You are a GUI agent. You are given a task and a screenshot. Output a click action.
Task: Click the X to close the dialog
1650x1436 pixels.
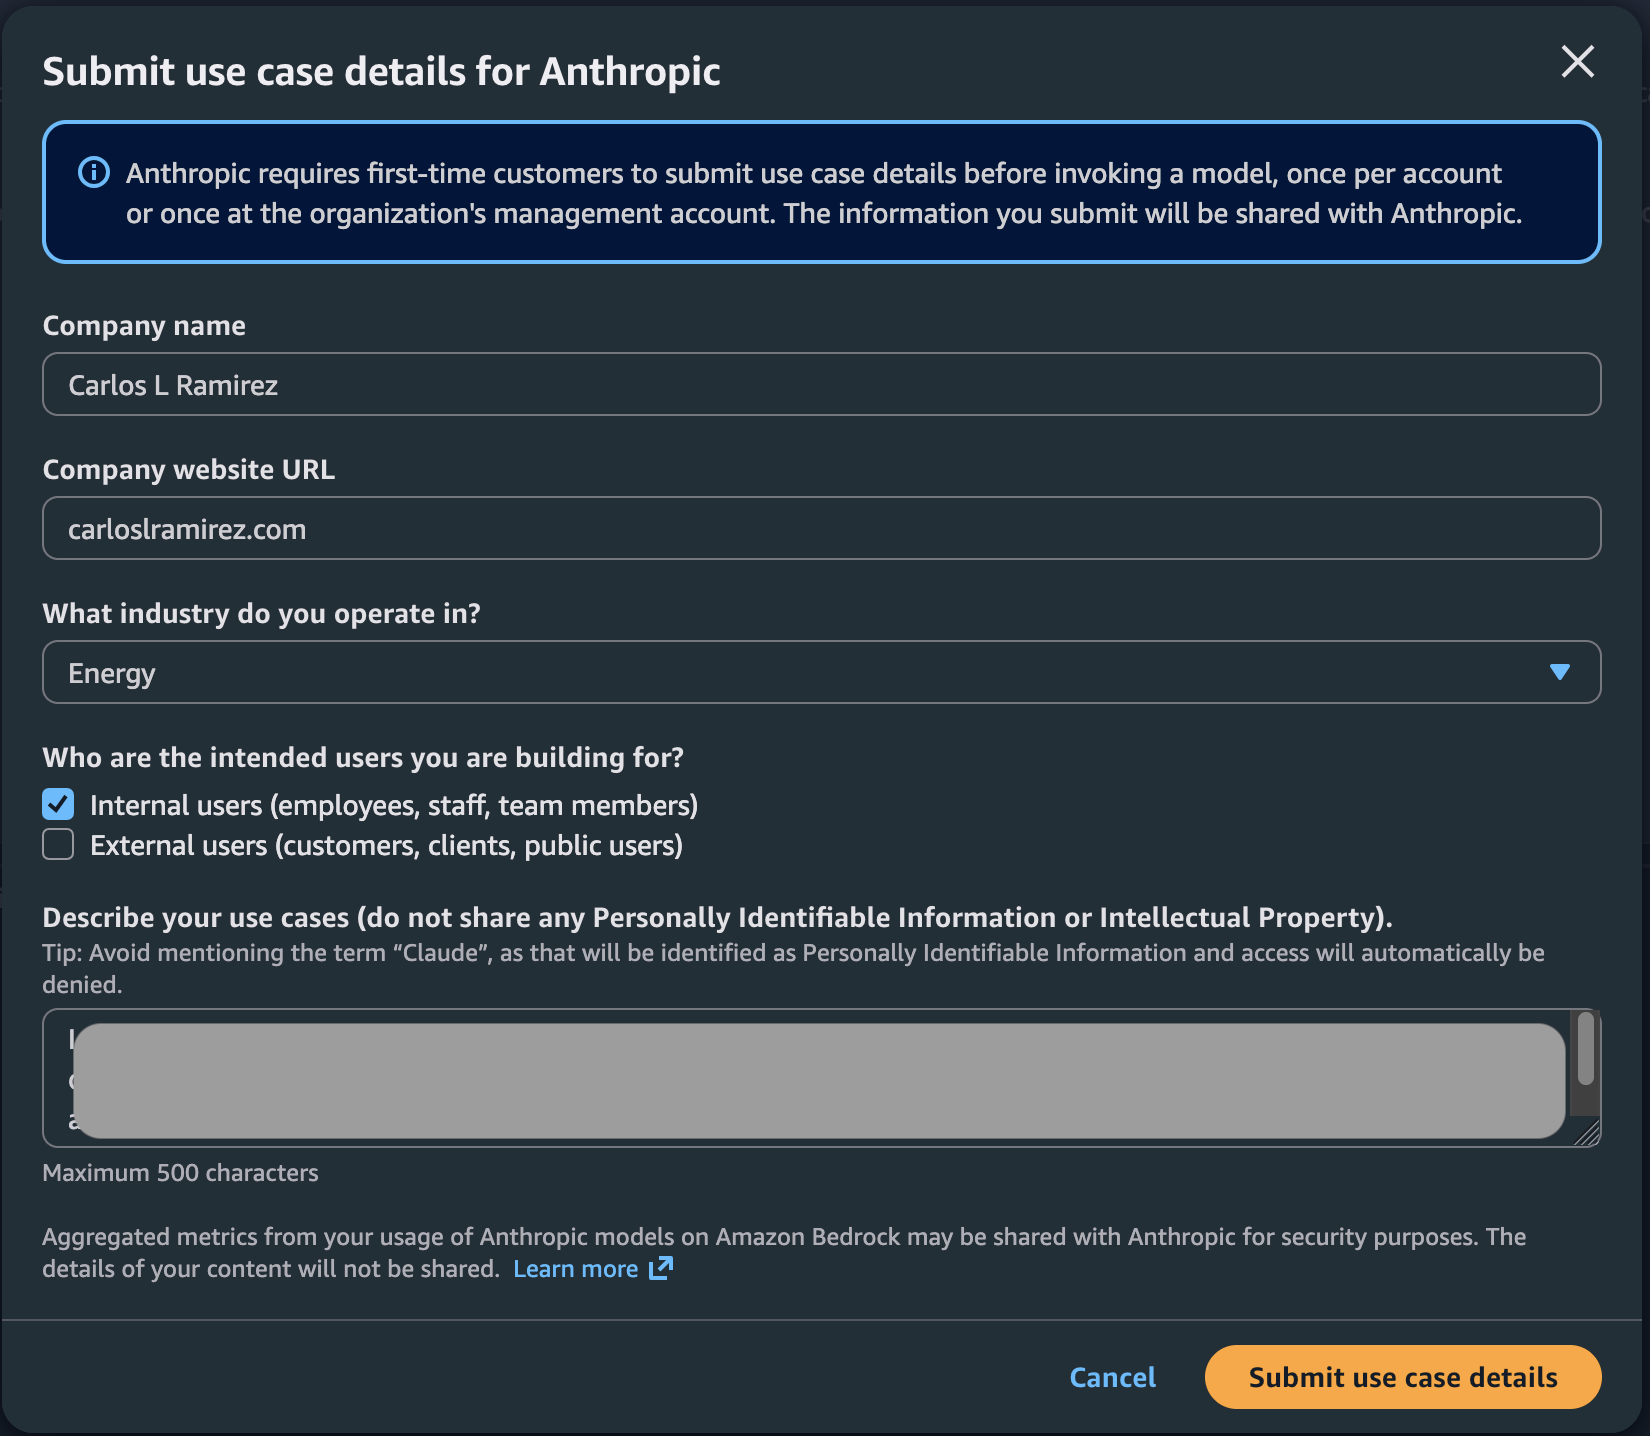(1577, 62)
